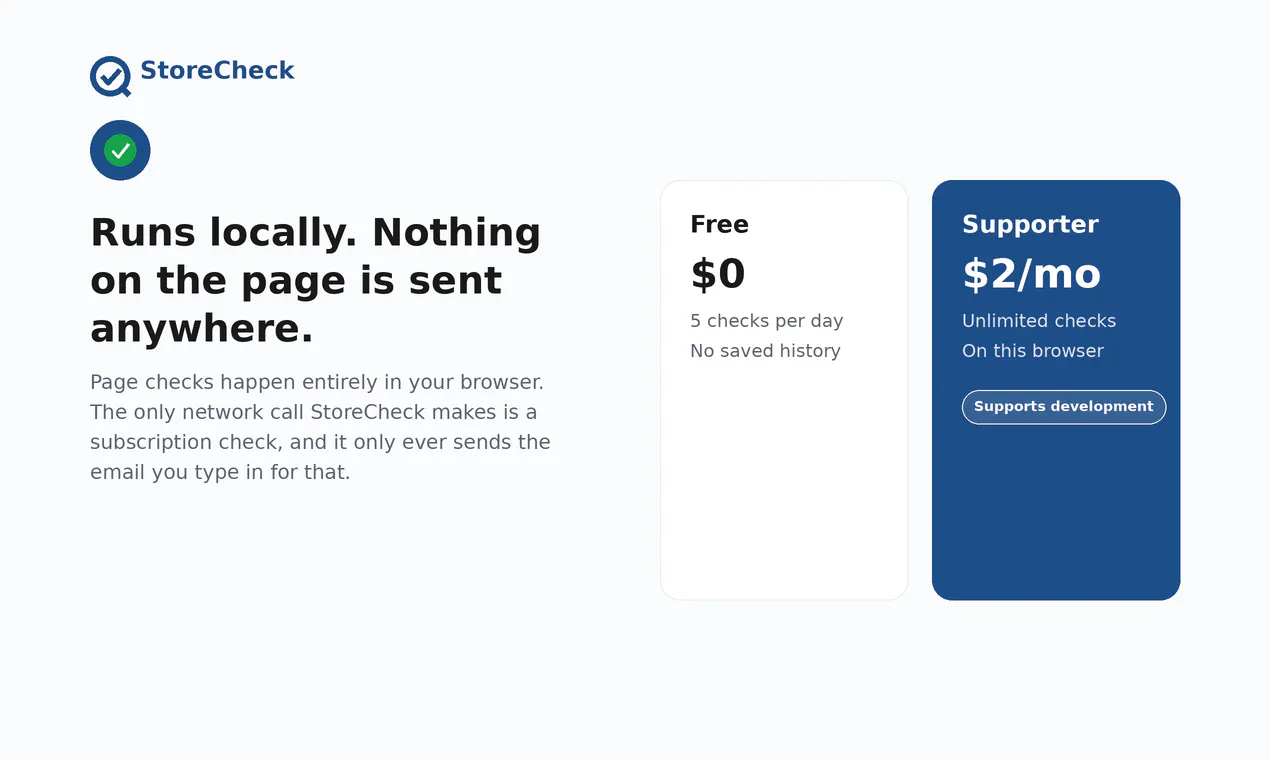Click the word 'anywhere.' in the headline
The image size is (1270, 760).
coord(202,328)
